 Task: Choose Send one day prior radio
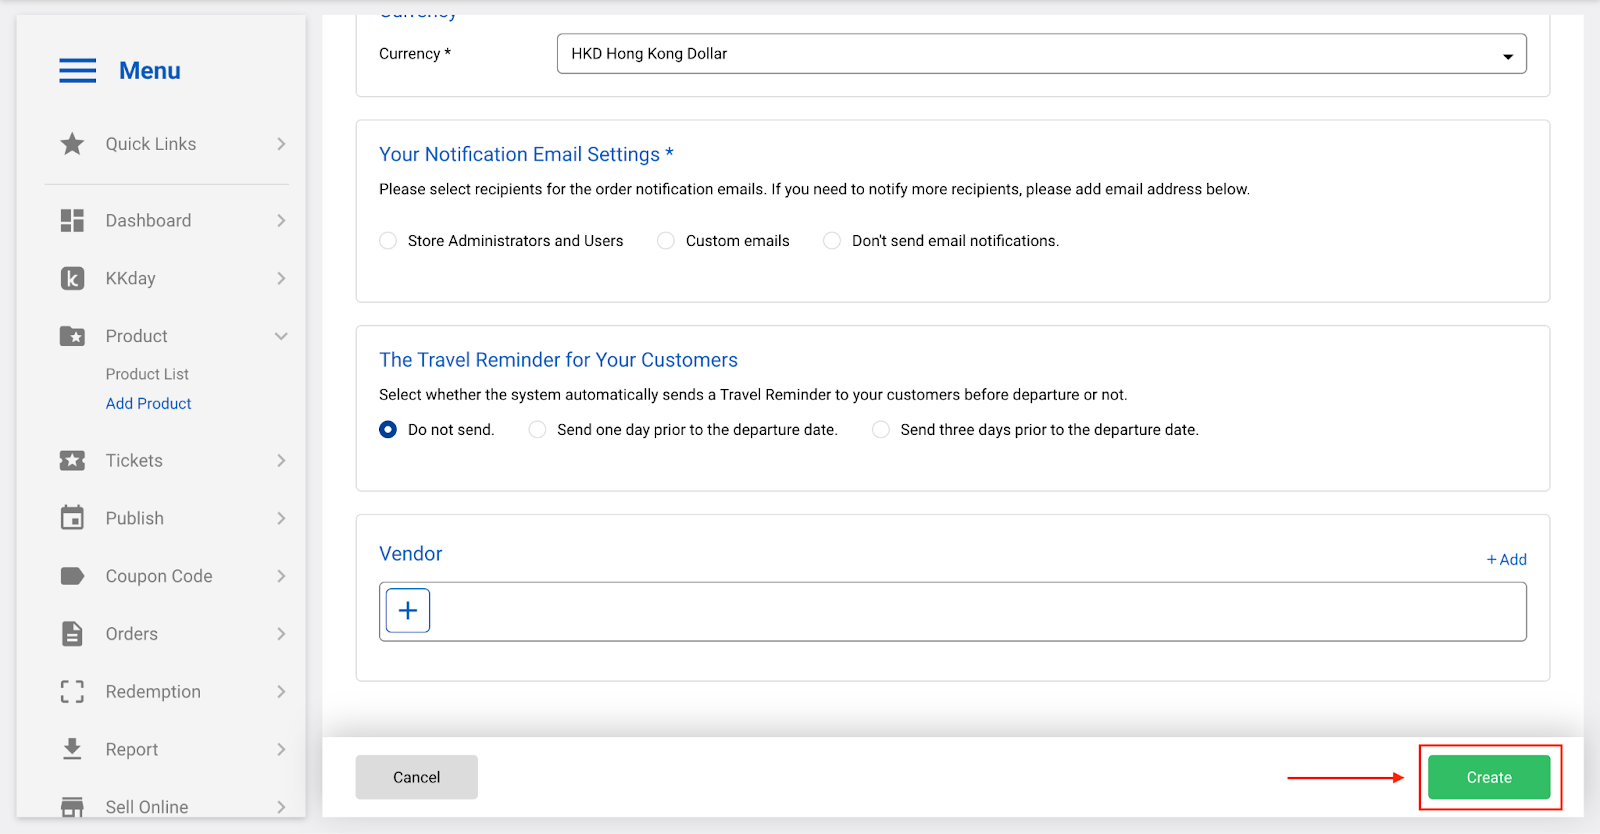pyautogui.click(x=538, y=430)
